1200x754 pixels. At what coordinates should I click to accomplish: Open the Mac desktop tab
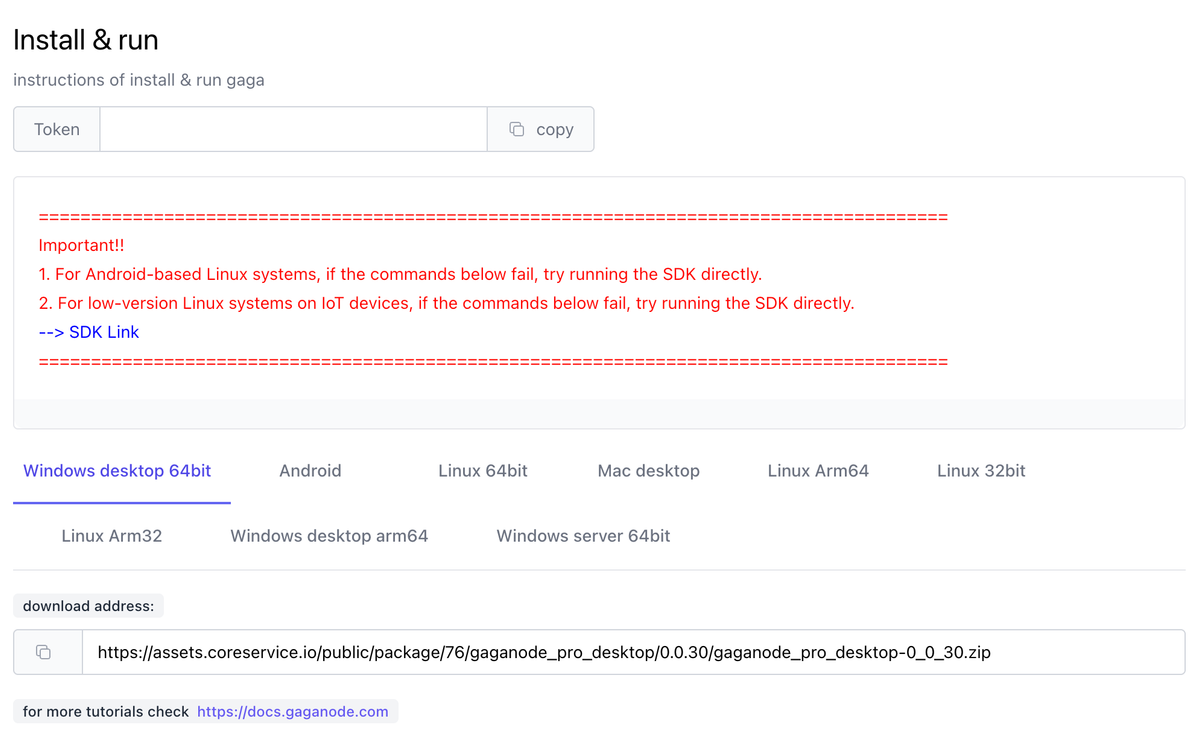(x=649, y=471)
